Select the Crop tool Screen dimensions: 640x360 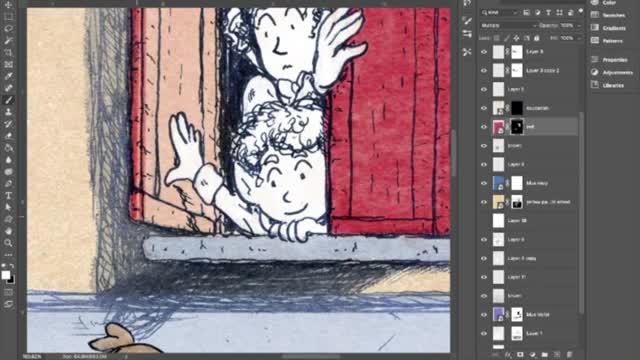click(x=8, y=52)
